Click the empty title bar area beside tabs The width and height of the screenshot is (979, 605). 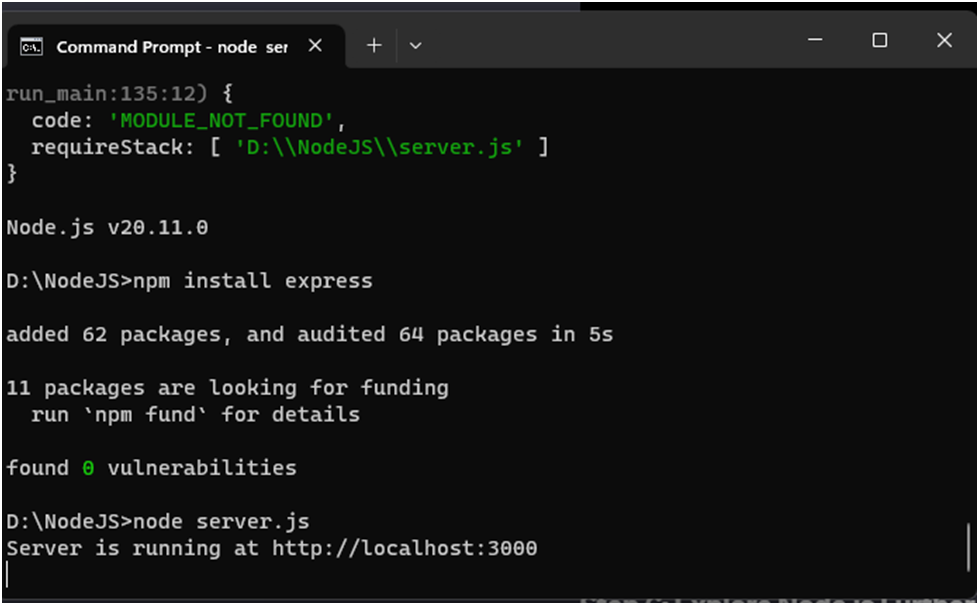click(600, 42)
